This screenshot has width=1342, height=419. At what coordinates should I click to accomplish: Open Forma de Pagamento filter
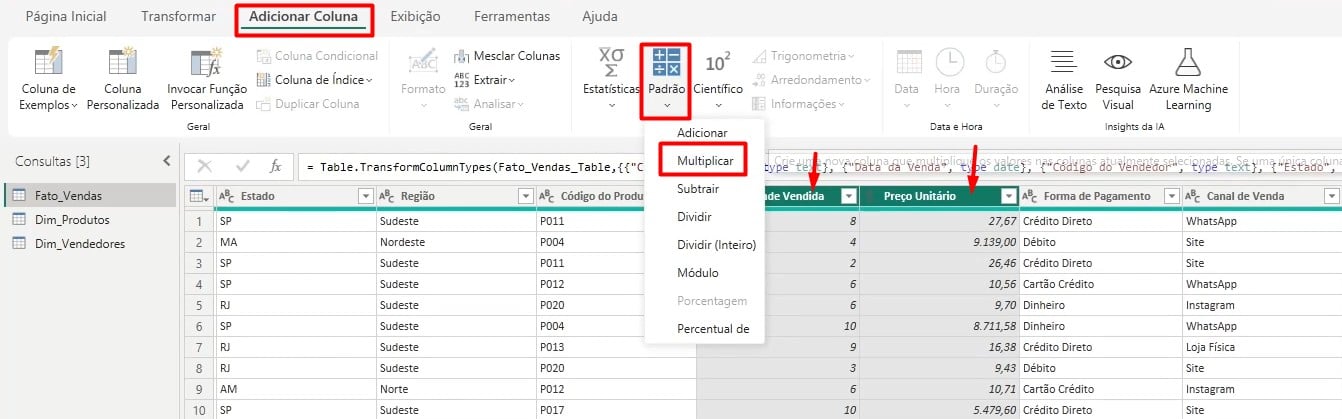tap(1170, 196)
